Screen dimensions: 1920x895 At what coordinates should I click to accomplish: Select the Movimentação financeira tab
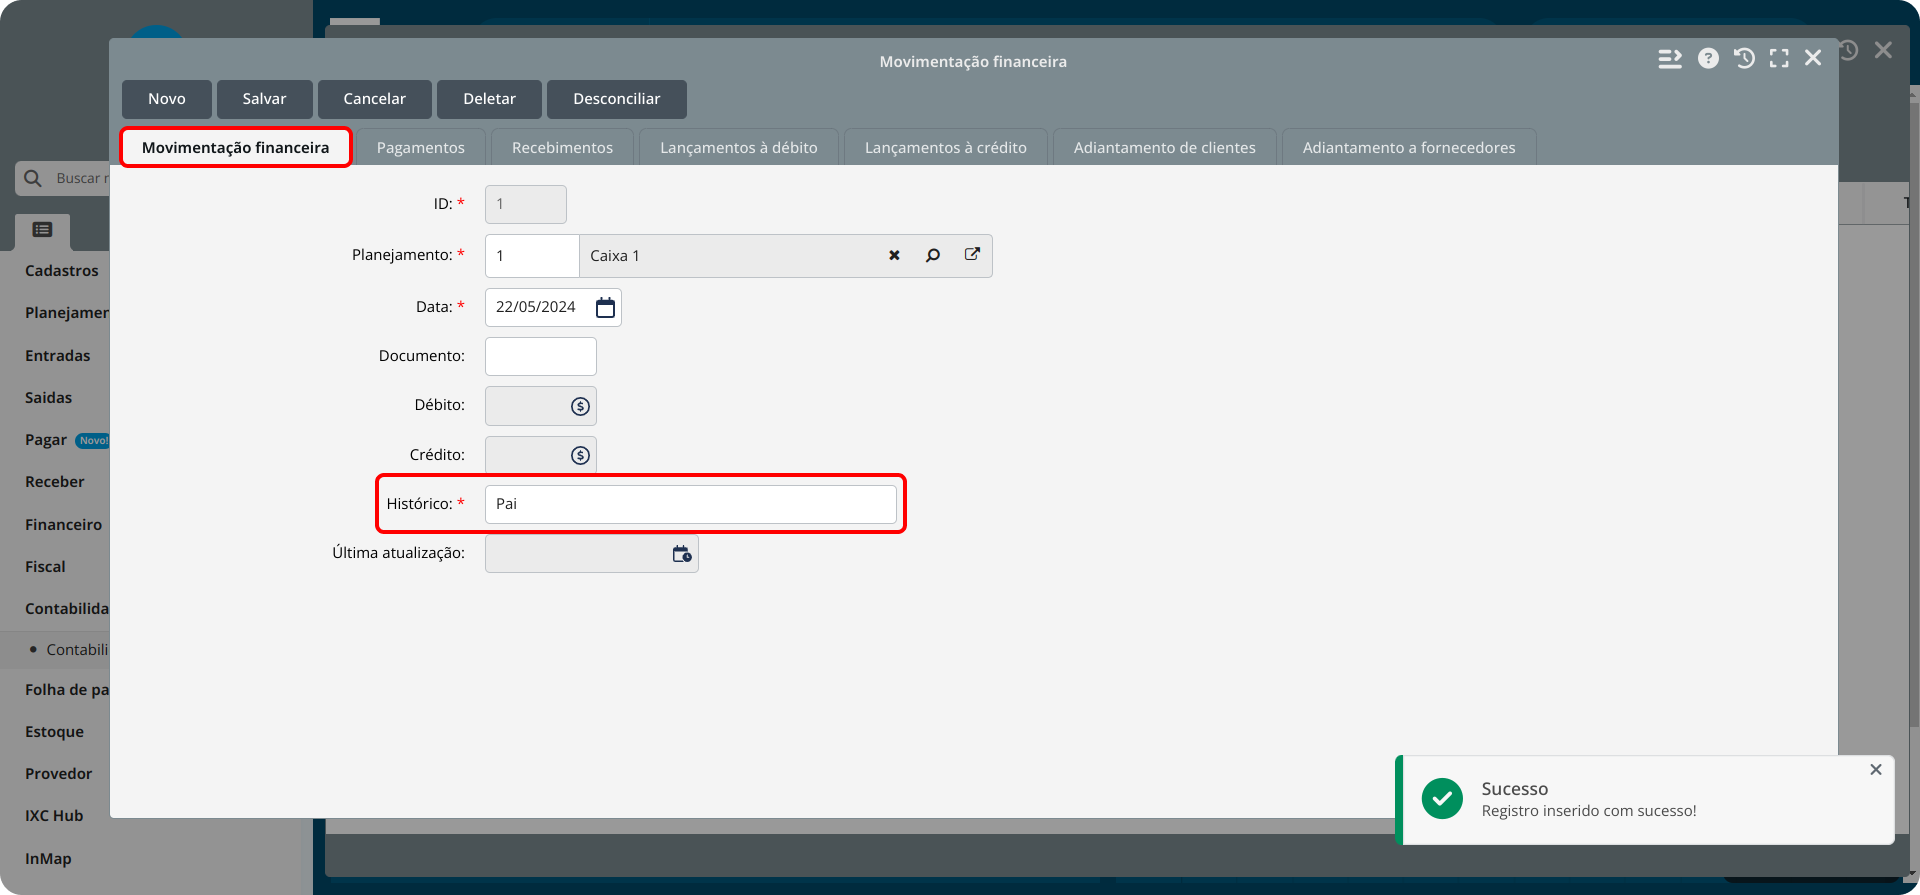tap(236, 147)
